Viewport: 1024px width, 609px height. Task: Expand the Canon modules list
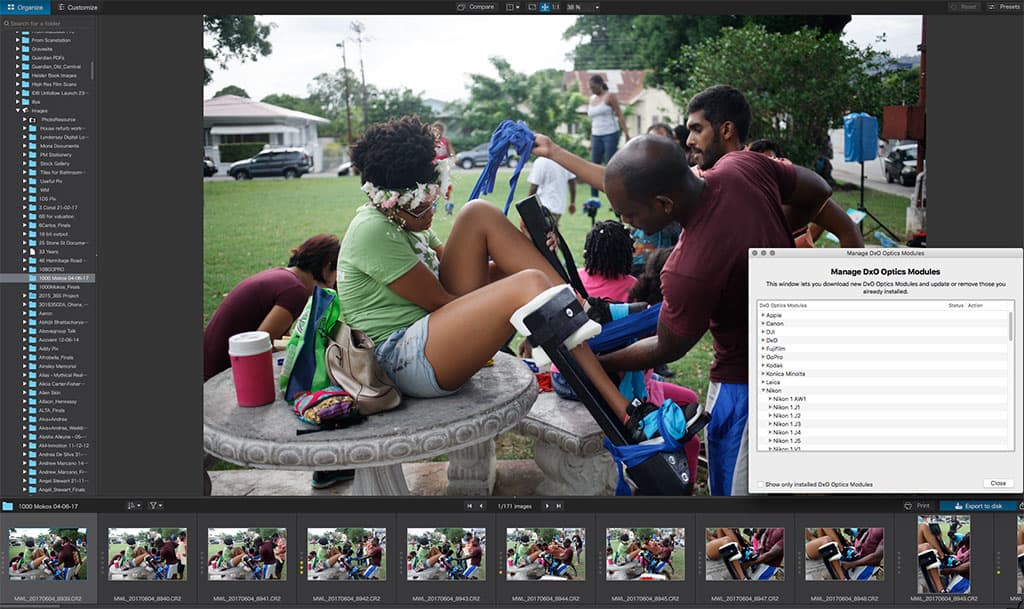point(762,323)
